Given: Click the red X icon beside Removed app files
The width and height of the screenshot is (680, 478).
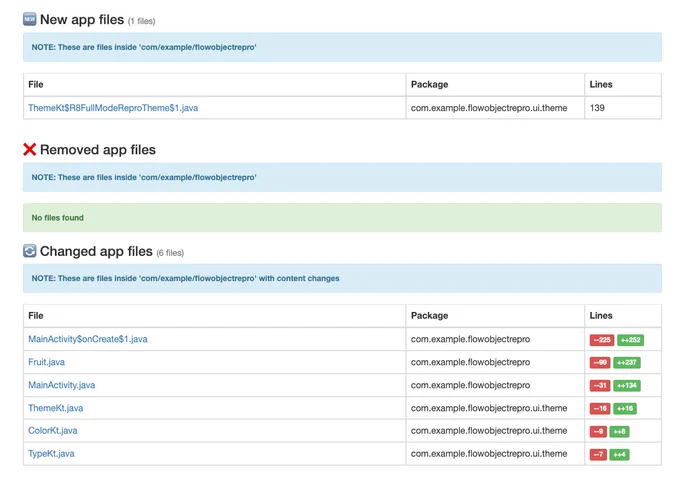Looking at the screenshot, I should click(x=29, y=149).
